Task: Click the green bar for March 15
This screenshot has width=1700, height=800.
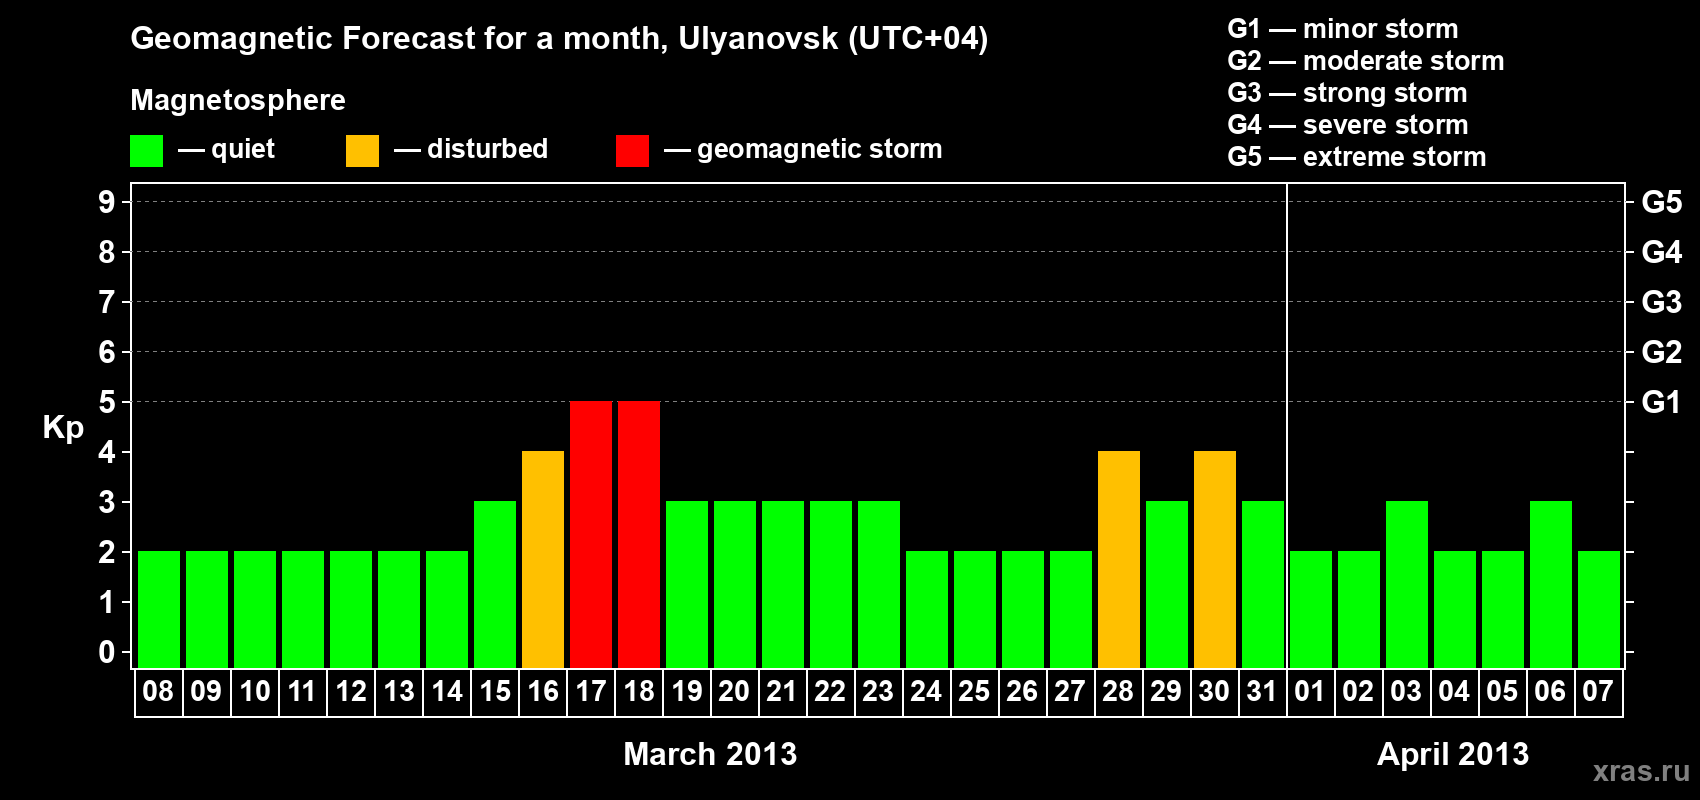Action: tap(495, 585)
